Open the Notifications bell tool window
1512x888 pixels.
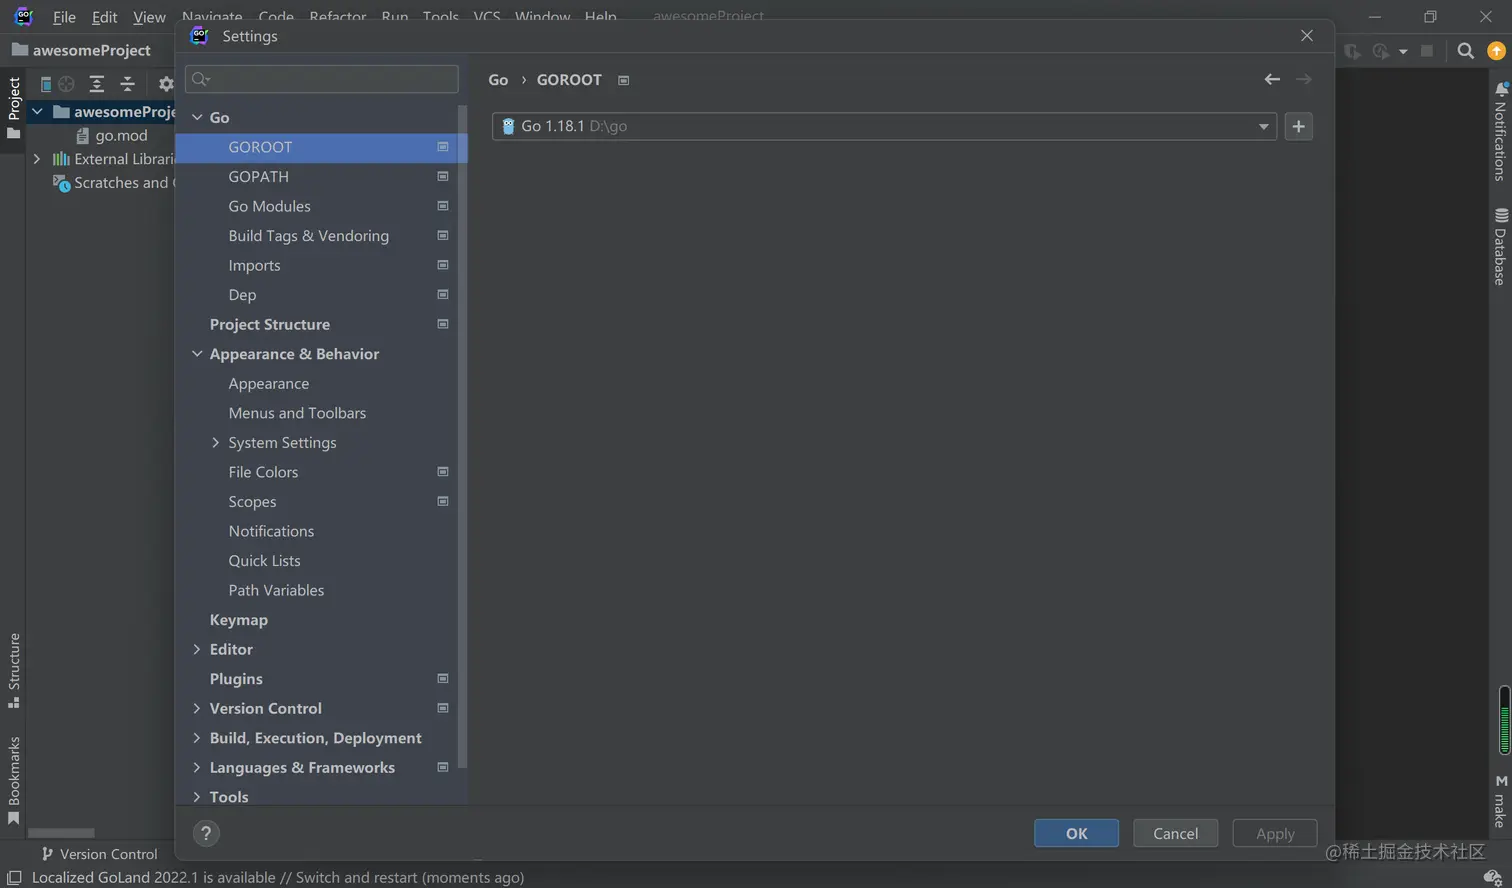click(x=1500, y=130)
